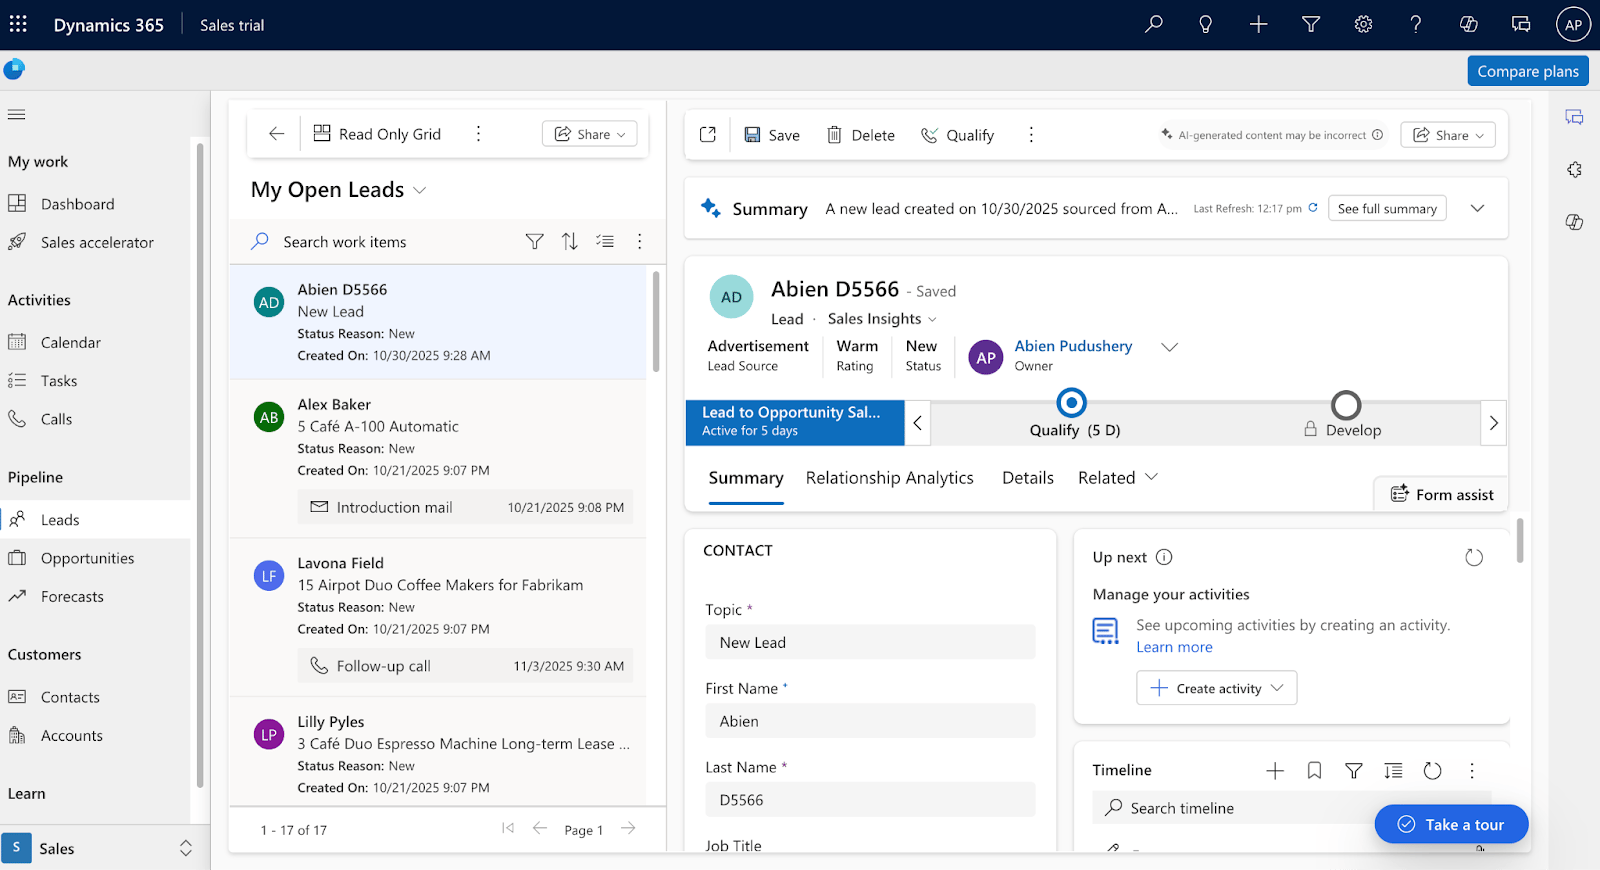Click the Compare plans button
Image resolution: width=1600 pixels, height=870 pixels.
(x=1528, y=71)
